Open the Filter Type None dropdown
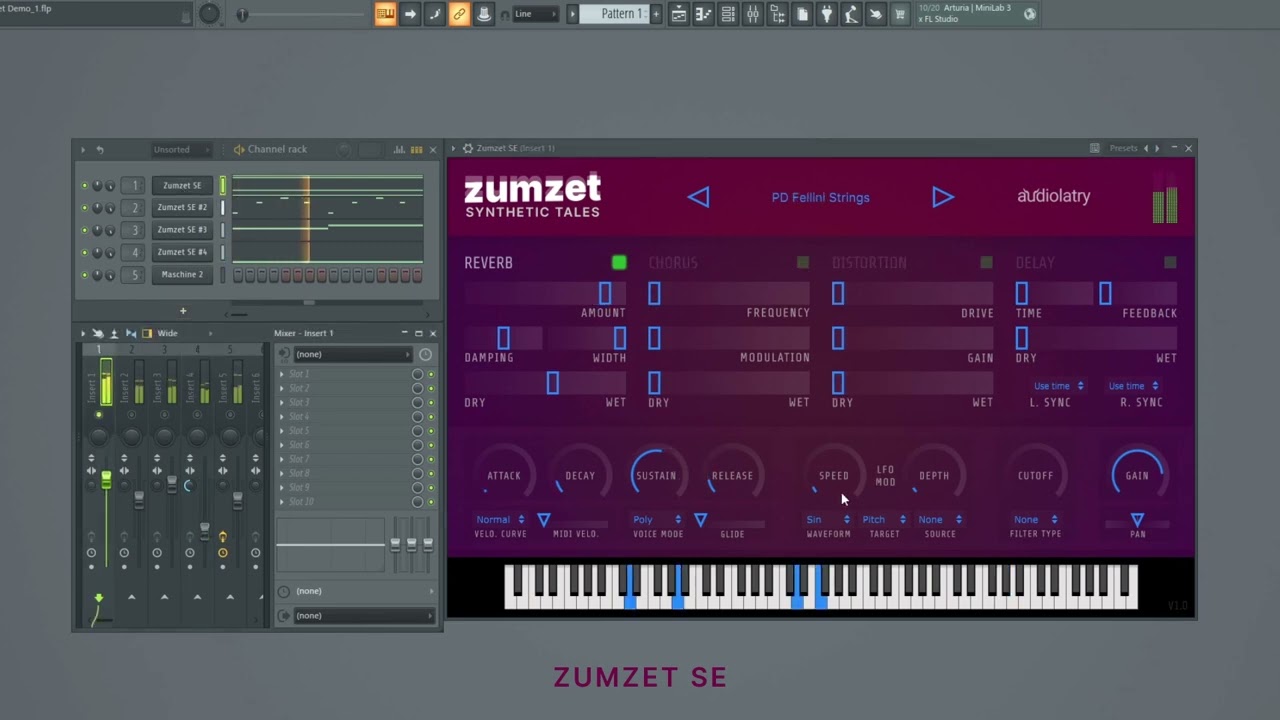The width and height of the screenshot is (1280, 720). 1035,519
